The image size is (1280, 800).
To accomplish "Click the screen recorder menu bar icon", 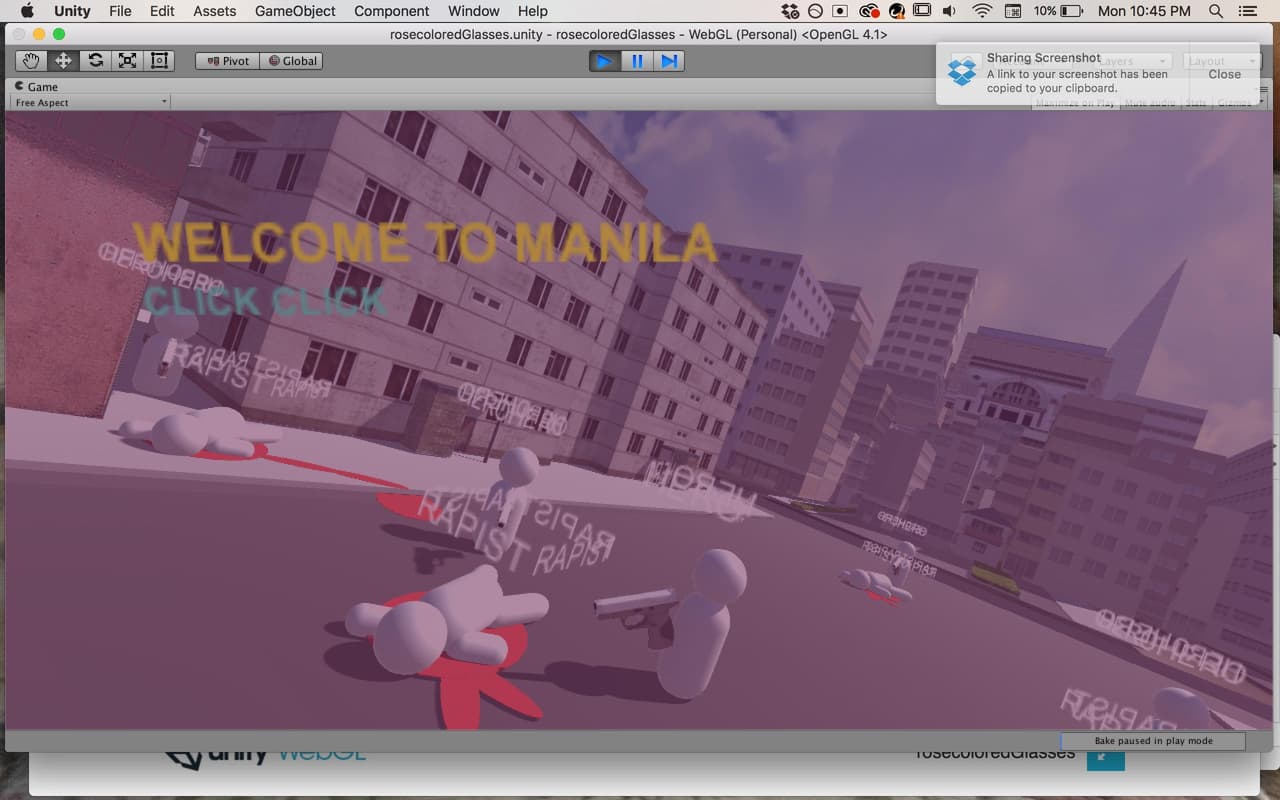I will [841, 11].
